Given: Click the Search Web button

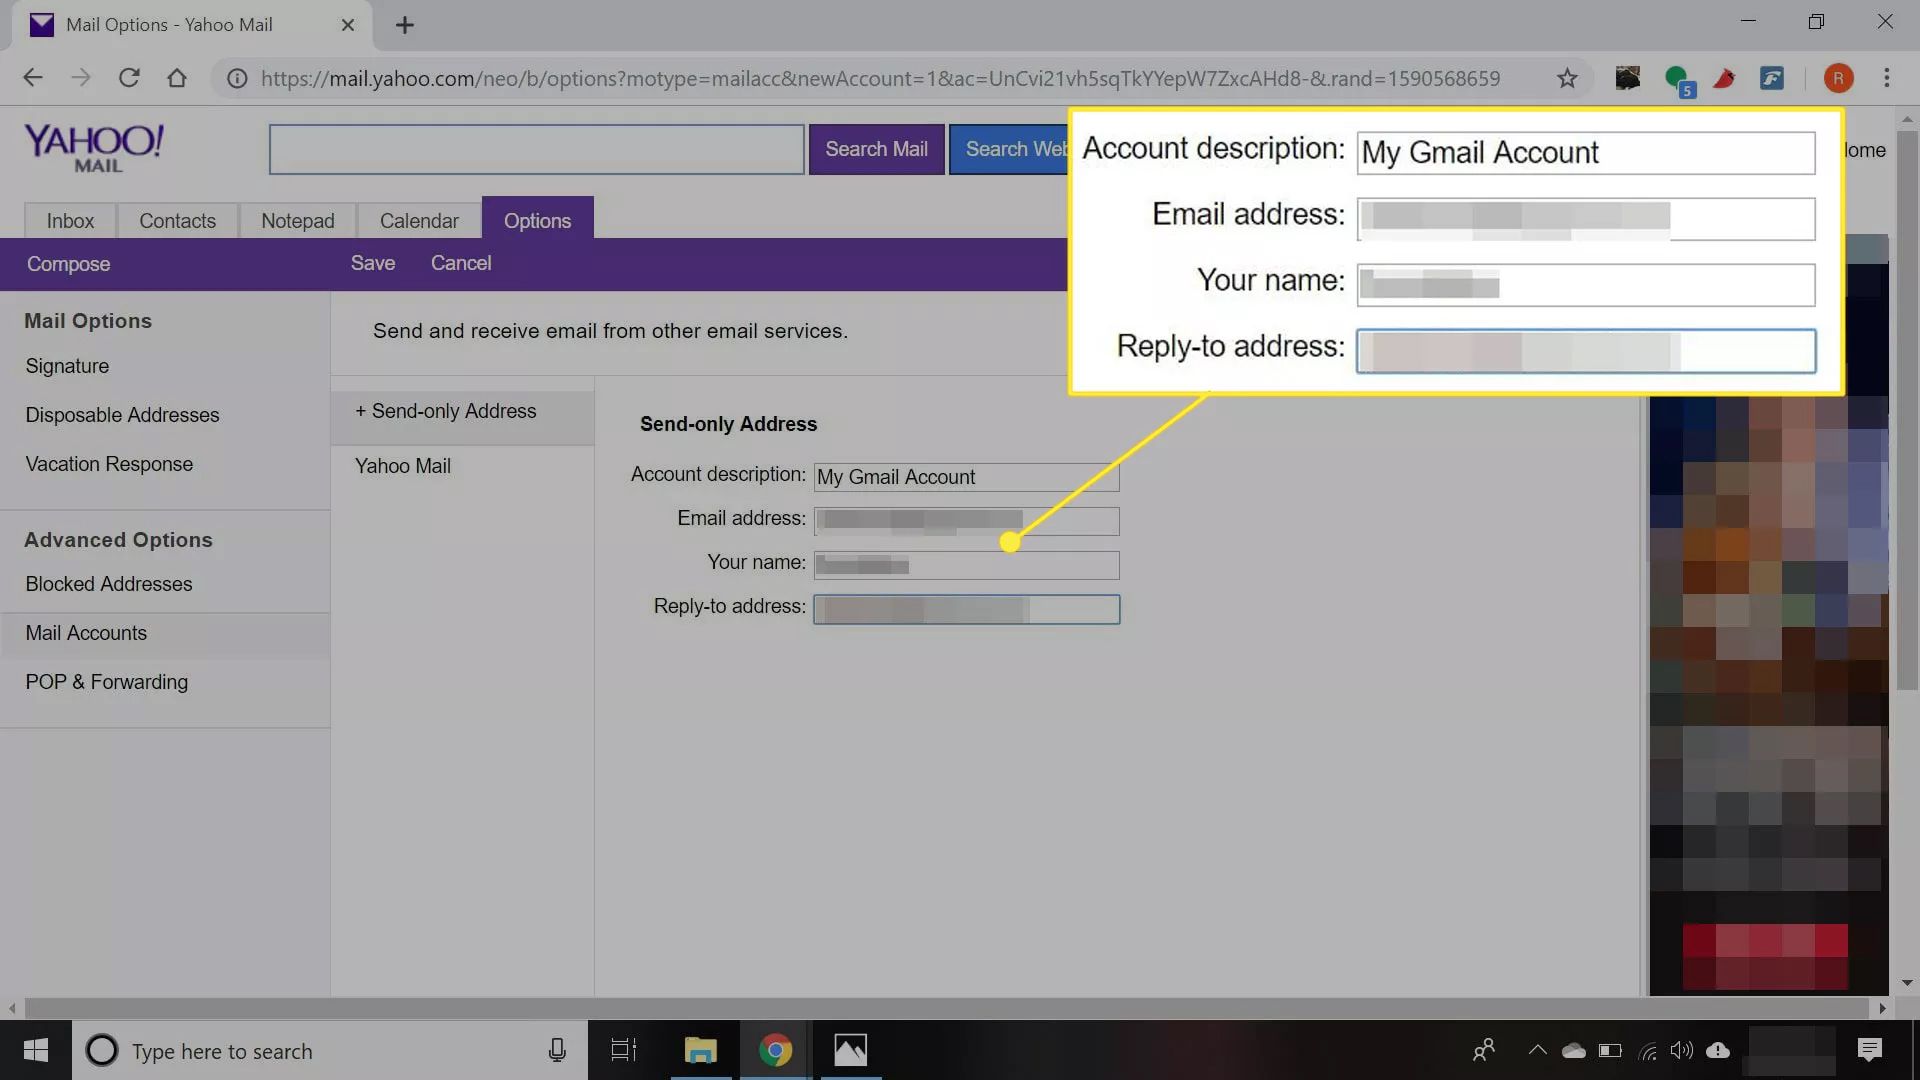Looking at the screenshot, I should point(1009,149).
